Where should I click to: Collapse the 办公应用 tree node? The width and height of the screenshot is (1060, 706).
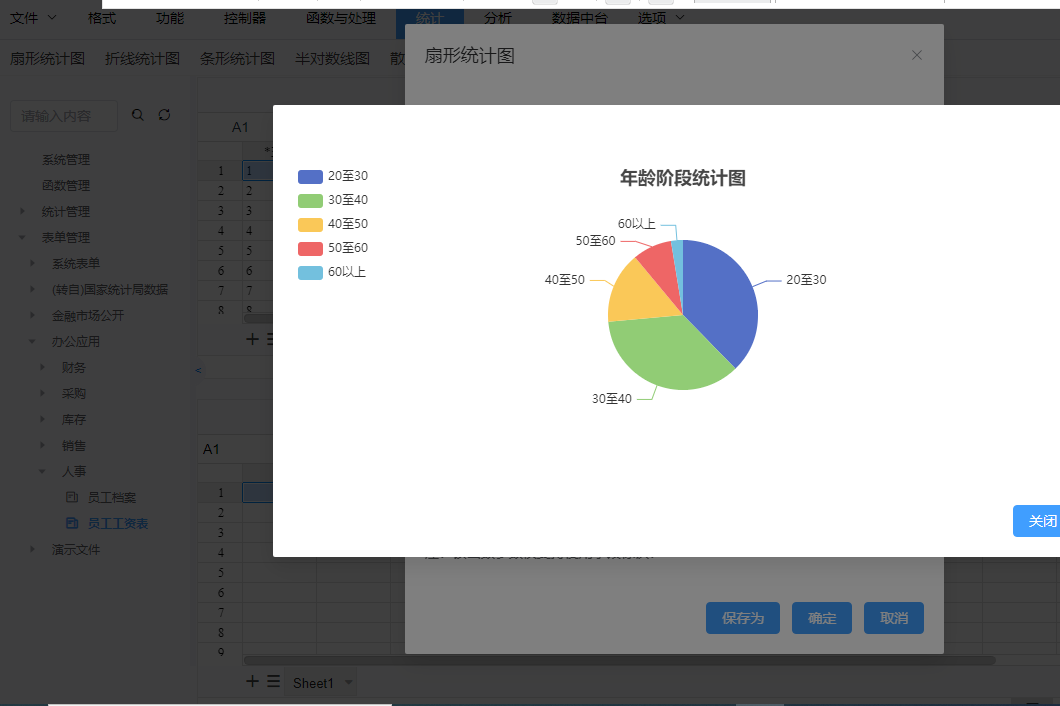[32, 341]
